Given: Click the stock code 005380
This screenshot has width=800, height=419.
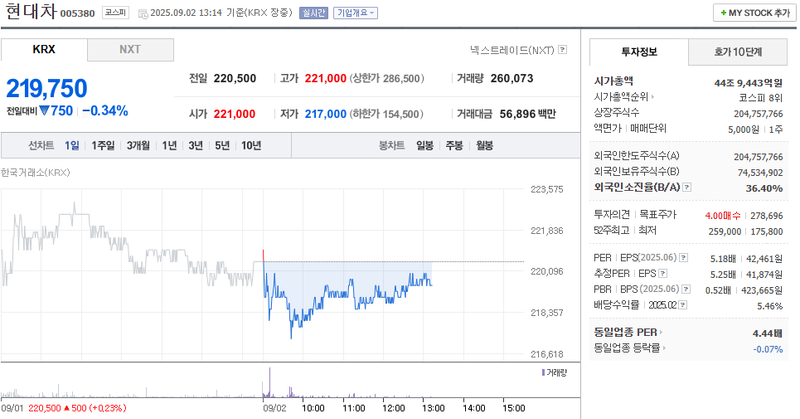Looking at the screenshot, I should tap(78, 14).
